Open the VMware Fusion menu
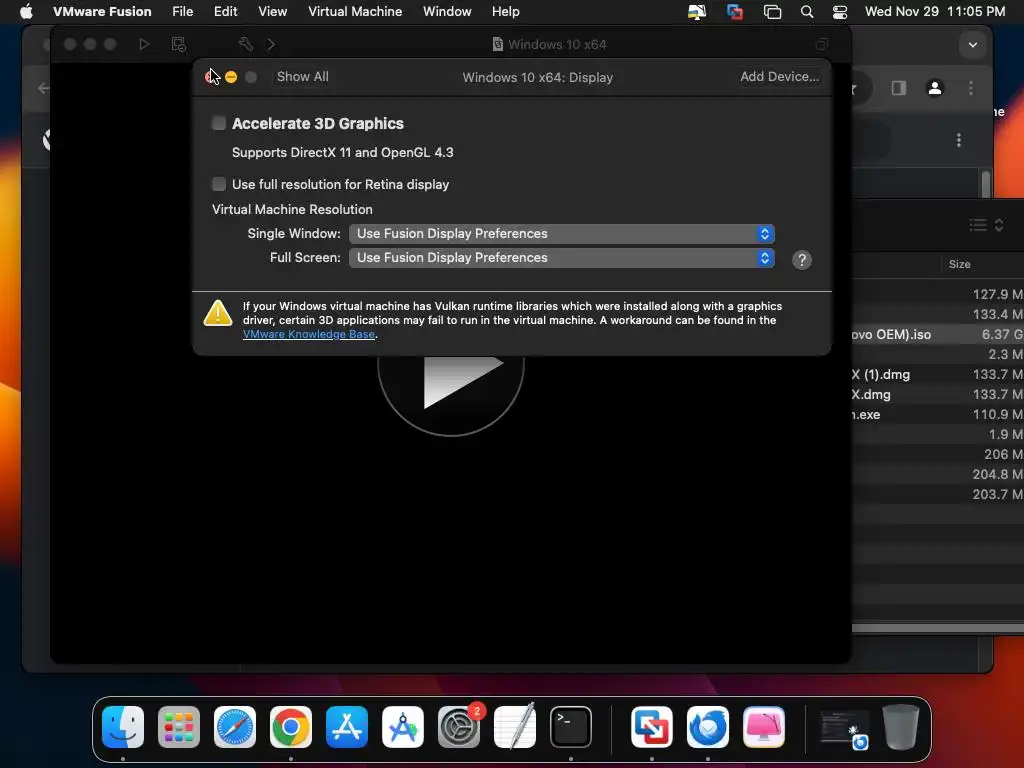 (102, 11)
